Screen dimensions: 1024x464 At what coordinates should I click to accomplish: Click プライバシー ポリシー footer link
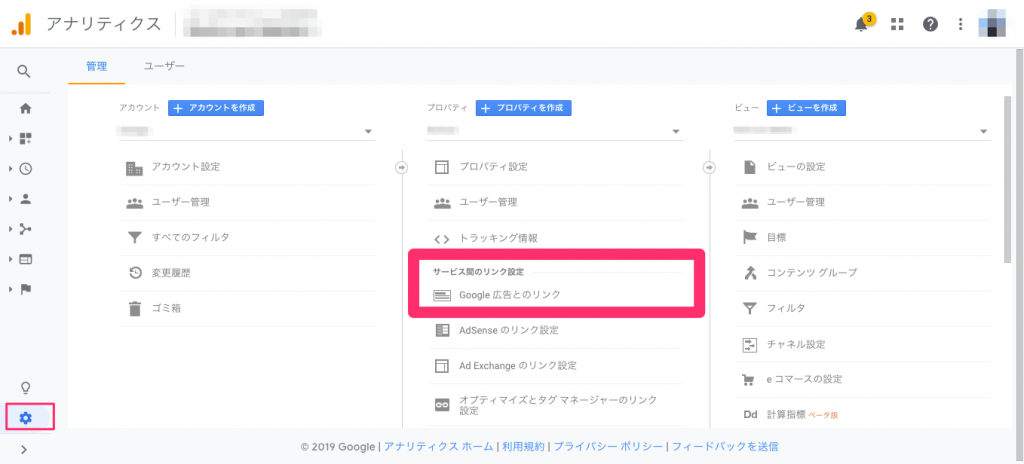coord(607,447)
